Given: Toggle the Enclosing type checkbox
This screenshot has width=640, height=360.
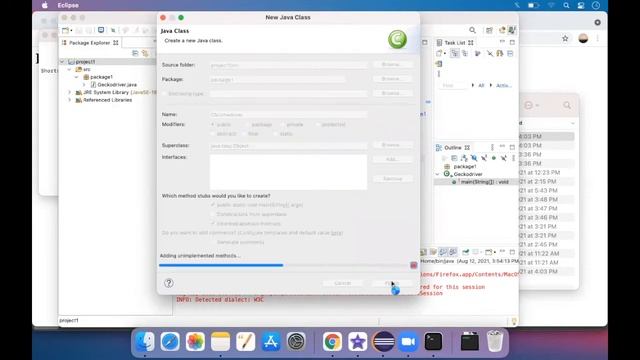Looking at the screenshot, I should 165,94.
